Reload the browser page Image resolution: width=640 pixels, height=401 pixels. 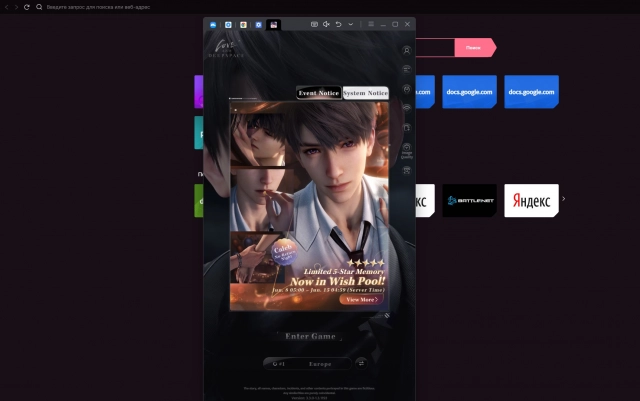27,7
